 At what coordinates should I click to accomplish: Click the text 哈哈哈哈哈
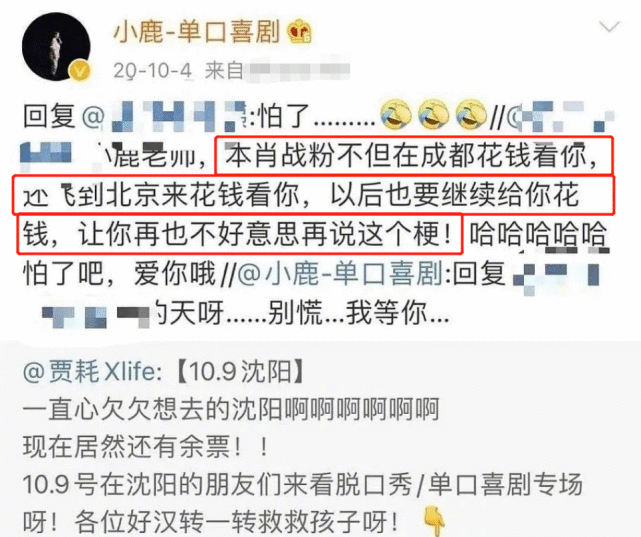538,234
